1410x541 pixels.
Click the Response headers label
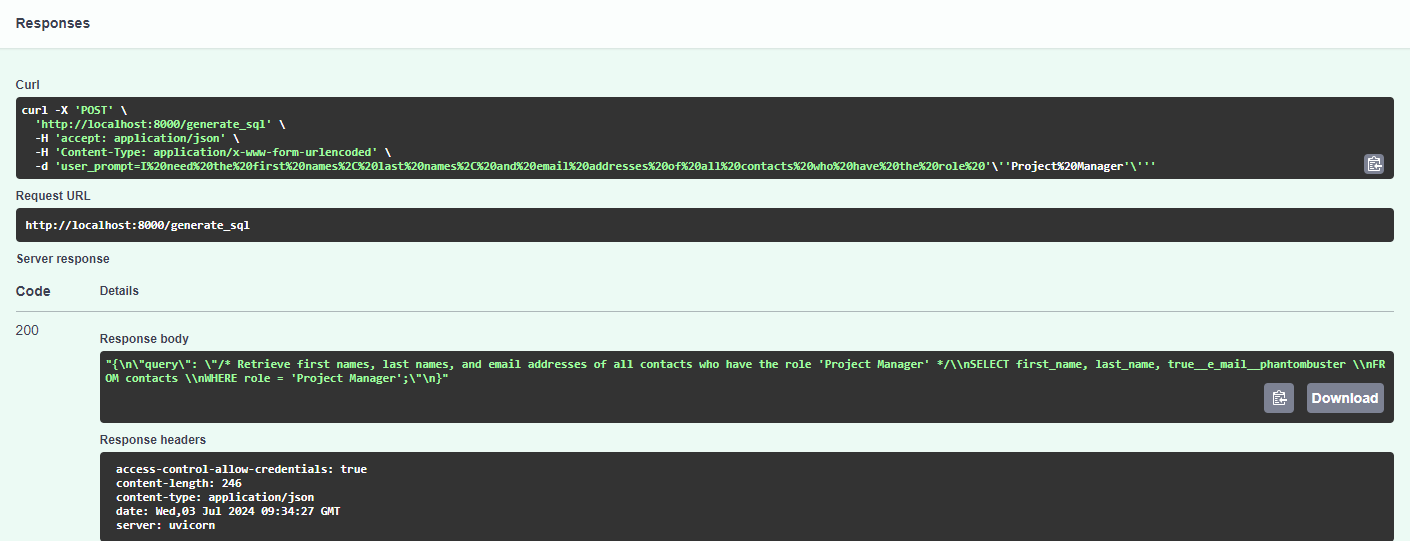[x=153, y=440]
